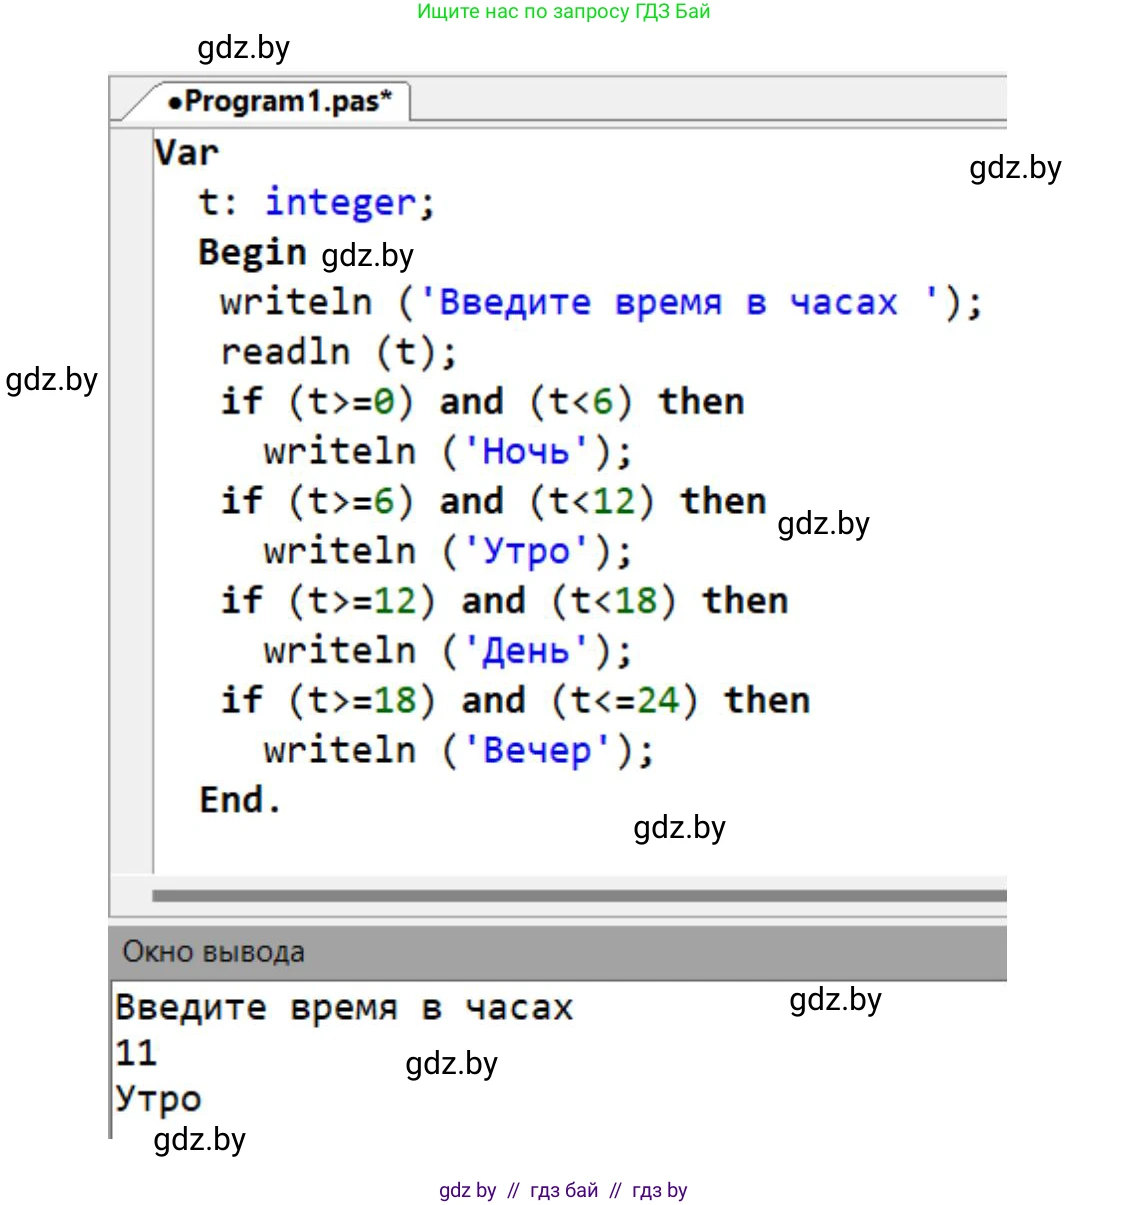Click the 'Введите время в часах' string in code
The height and width of the screenshot is (1205, 1129).
(x=668, y=302)
